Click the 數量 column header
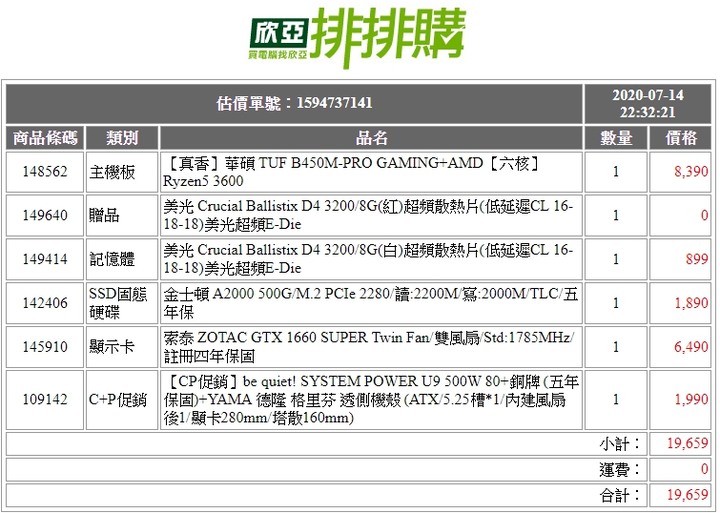Image resolution: width=720 pixels, height=513 pixels. (616, 138)
